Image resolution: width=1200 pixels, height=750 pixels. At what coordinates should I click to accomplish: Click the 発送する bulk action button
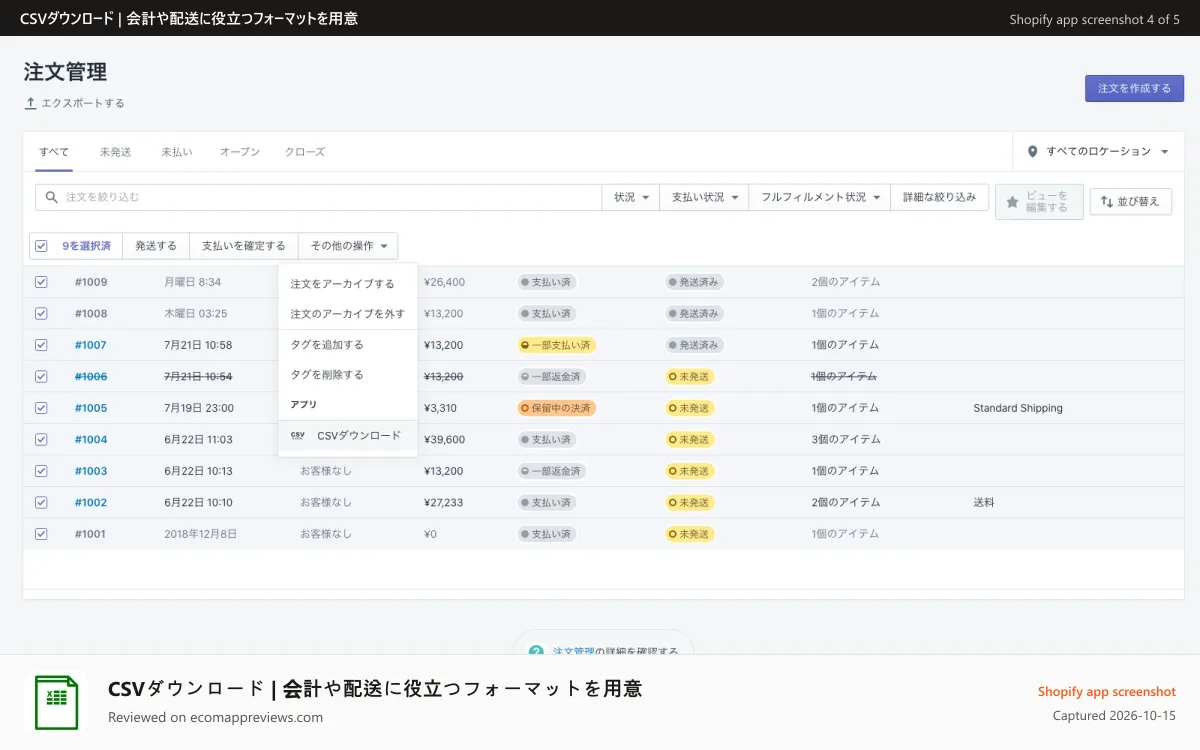(156, 246)
